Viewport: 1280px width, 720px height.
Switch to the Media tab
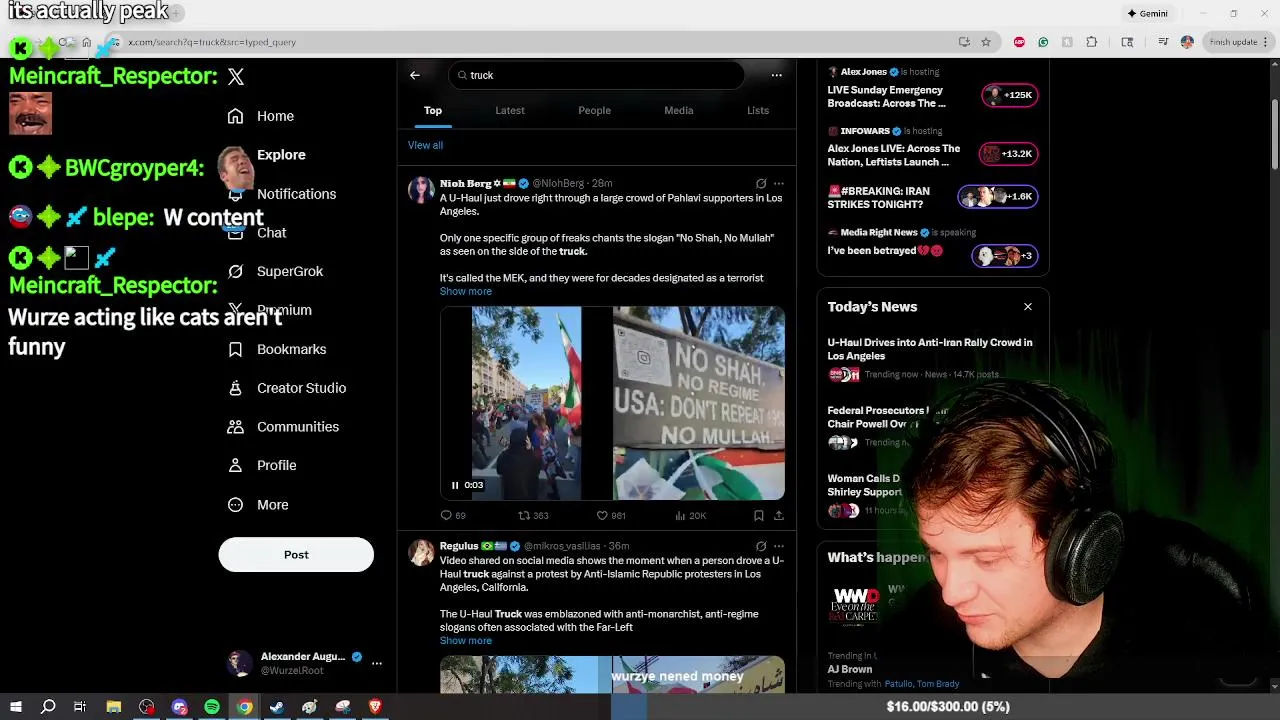(x=679, y=111)
